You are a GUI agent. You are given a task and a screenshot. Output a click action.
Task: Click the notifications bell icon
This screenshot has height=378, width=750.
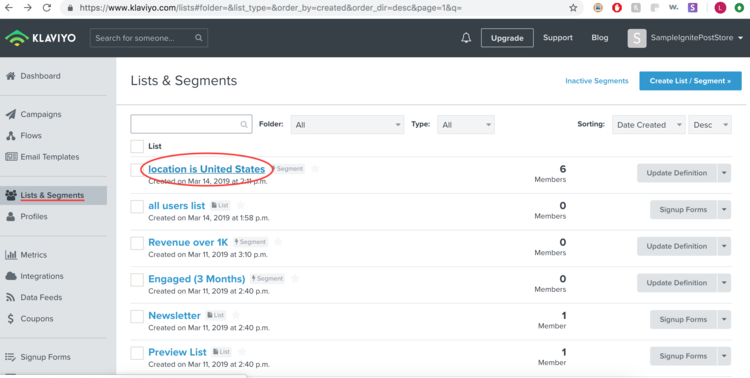pos(466,38)
